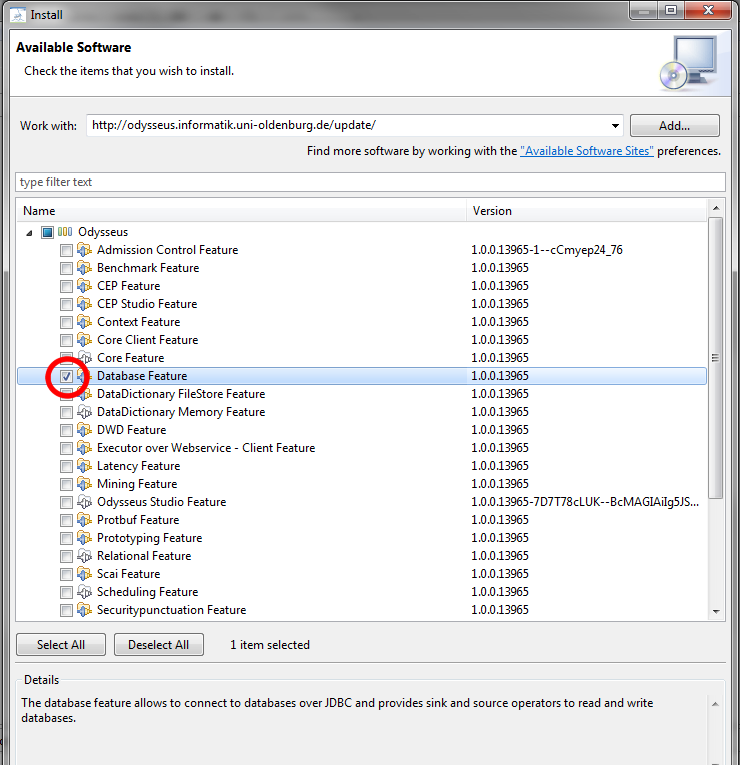
Task: Open the Work with site dropdown
Action: [614, 126]
